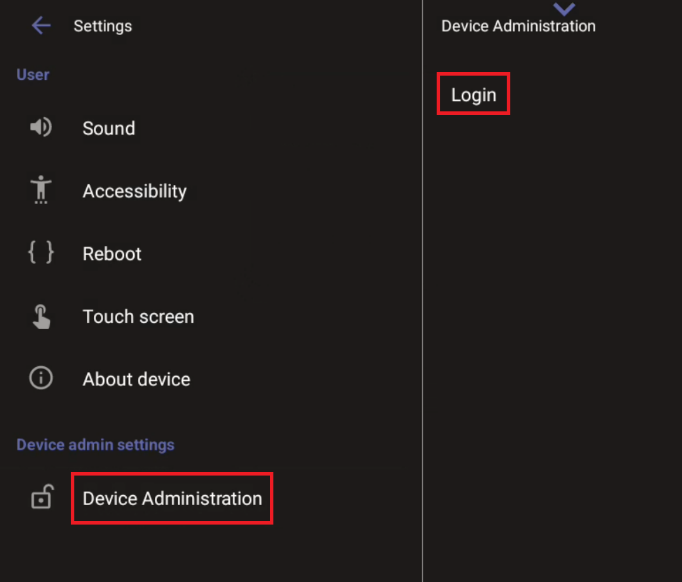Select the Device Administration menu label
Screen dimensions: 682x582
click(172, 498)
